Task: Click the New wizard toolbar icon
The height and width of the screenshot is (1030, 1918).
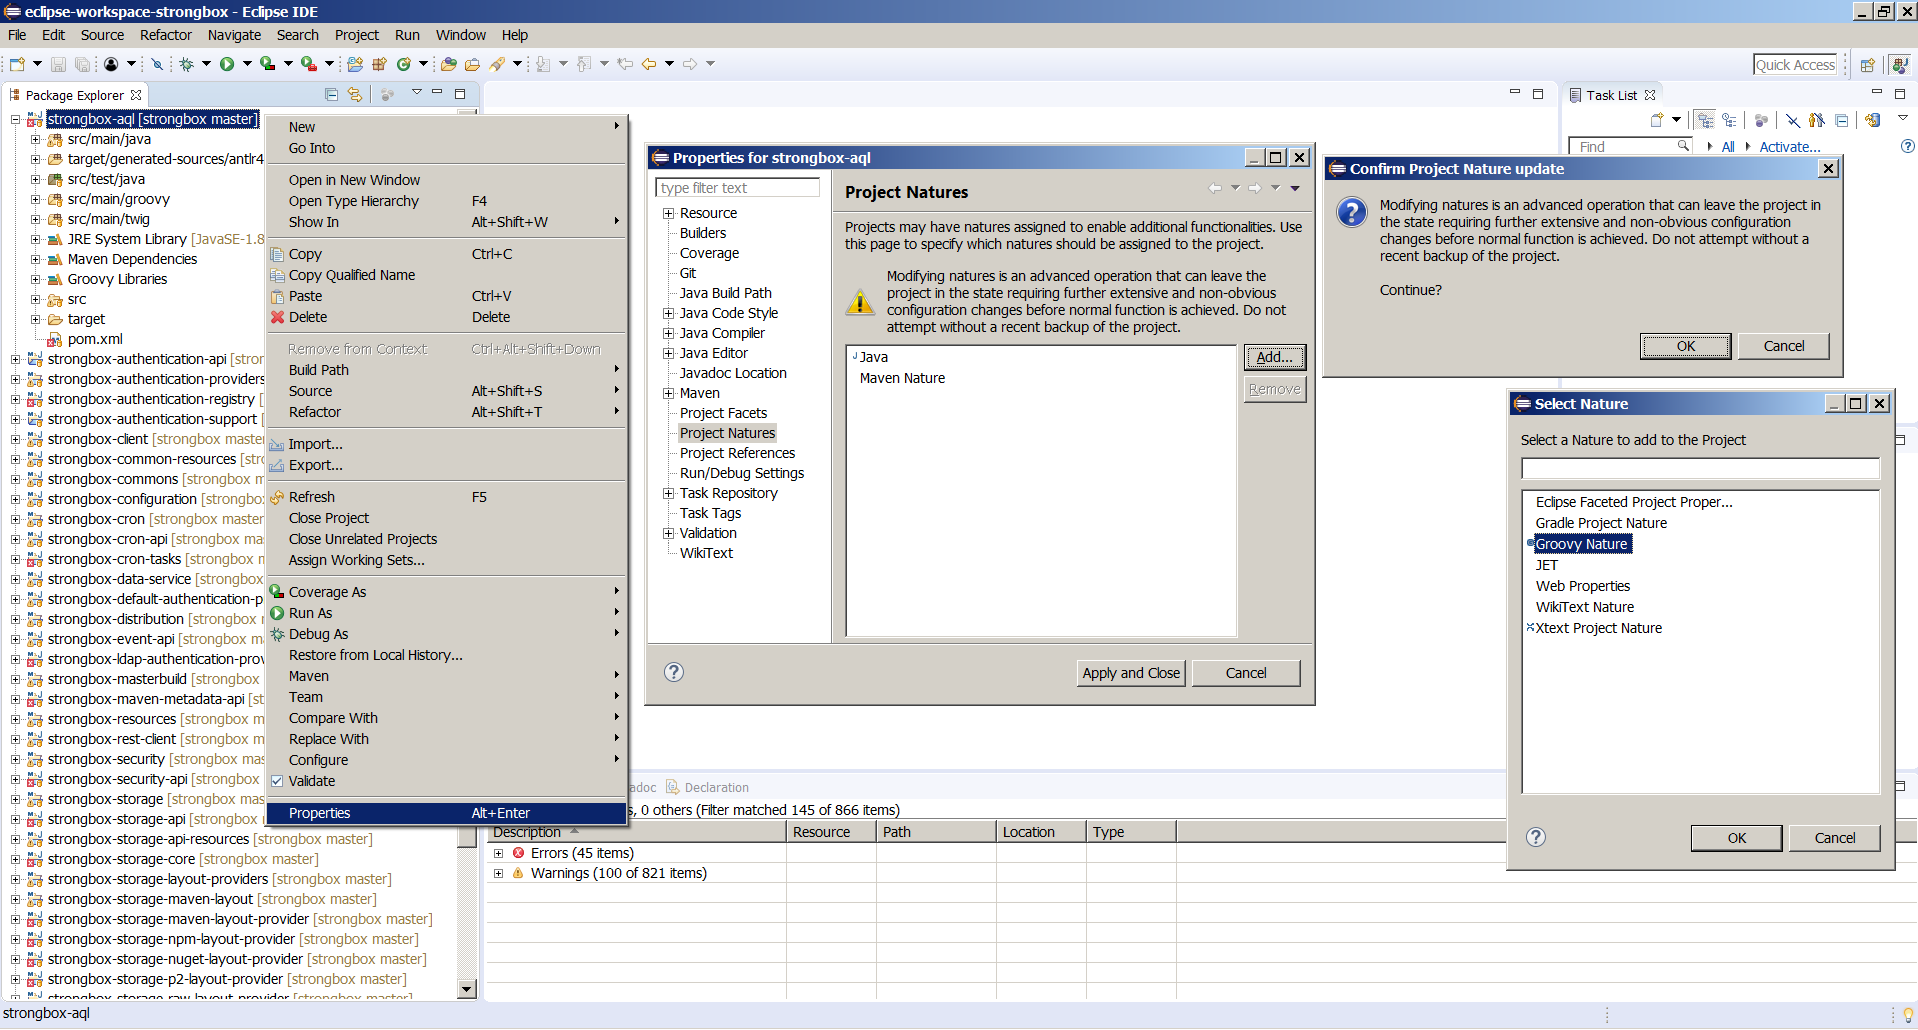Action: 17,64
